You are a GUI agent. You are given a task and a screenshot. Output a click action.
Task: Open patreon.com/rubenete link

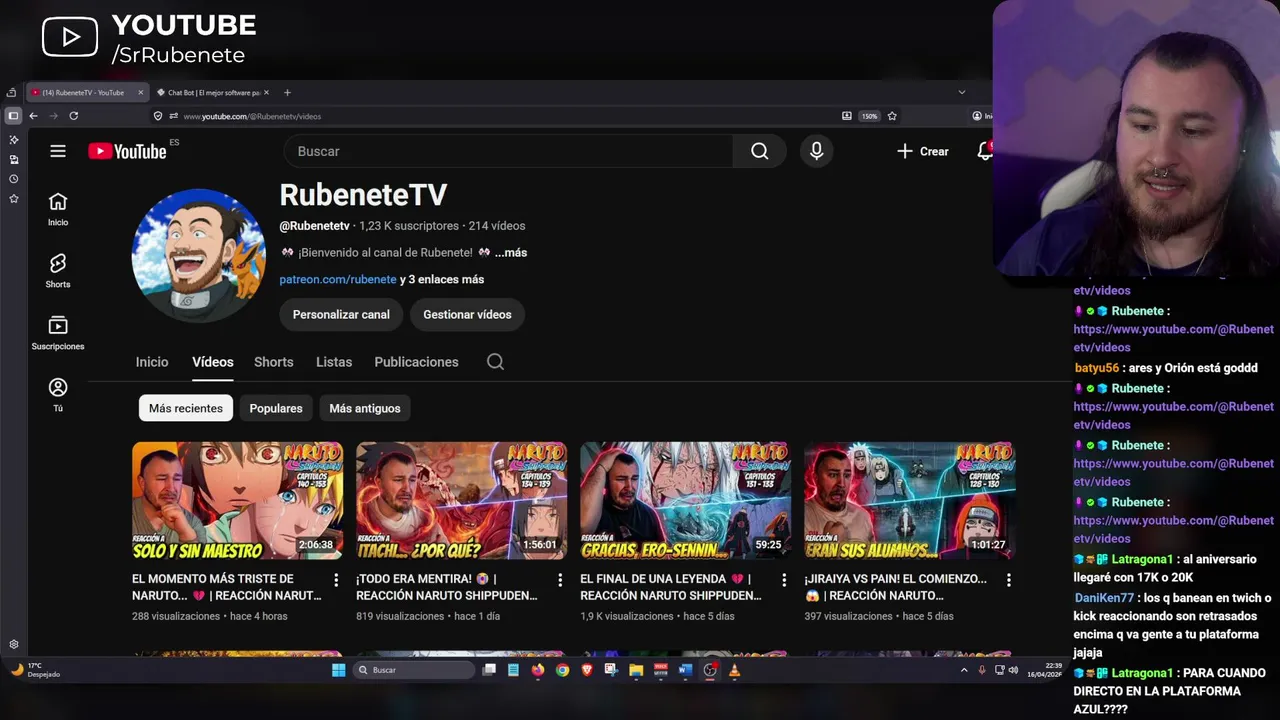click(x=338, y=280)
